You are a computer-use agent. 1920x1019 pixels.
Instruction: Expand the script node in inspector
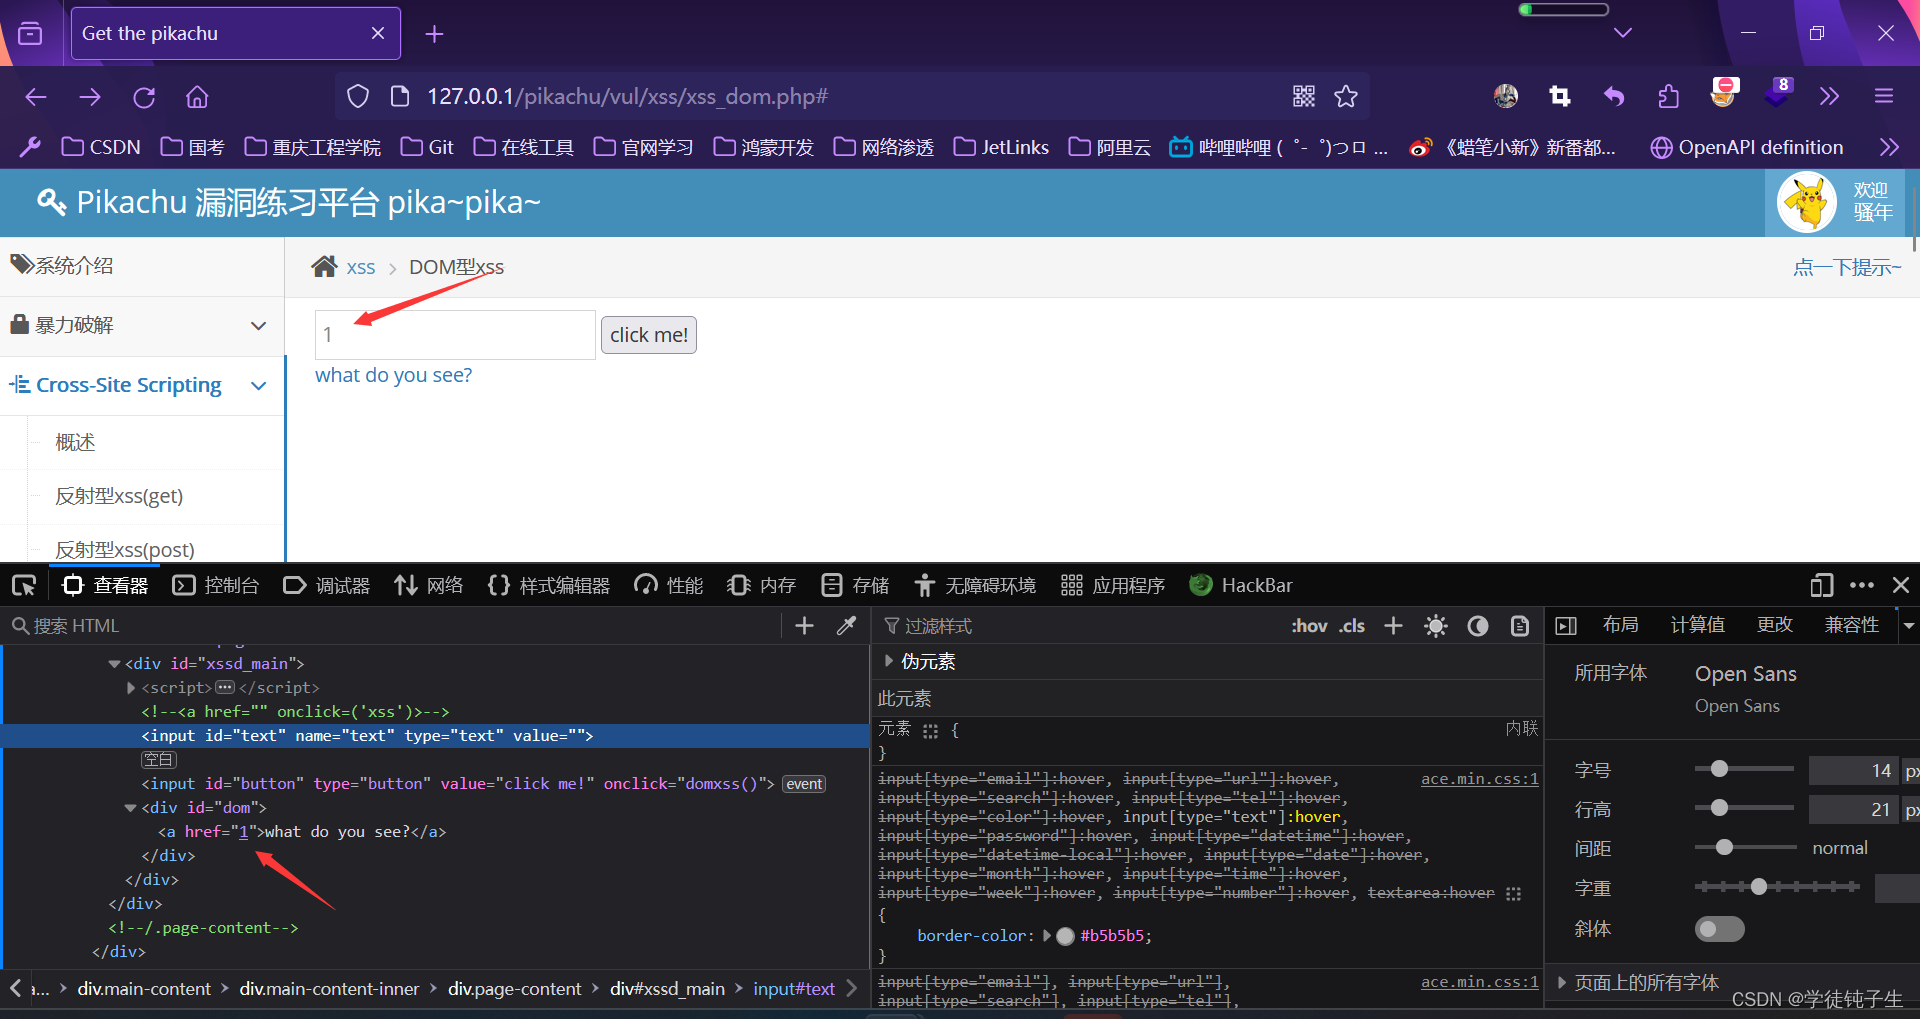tap(131, 688)
